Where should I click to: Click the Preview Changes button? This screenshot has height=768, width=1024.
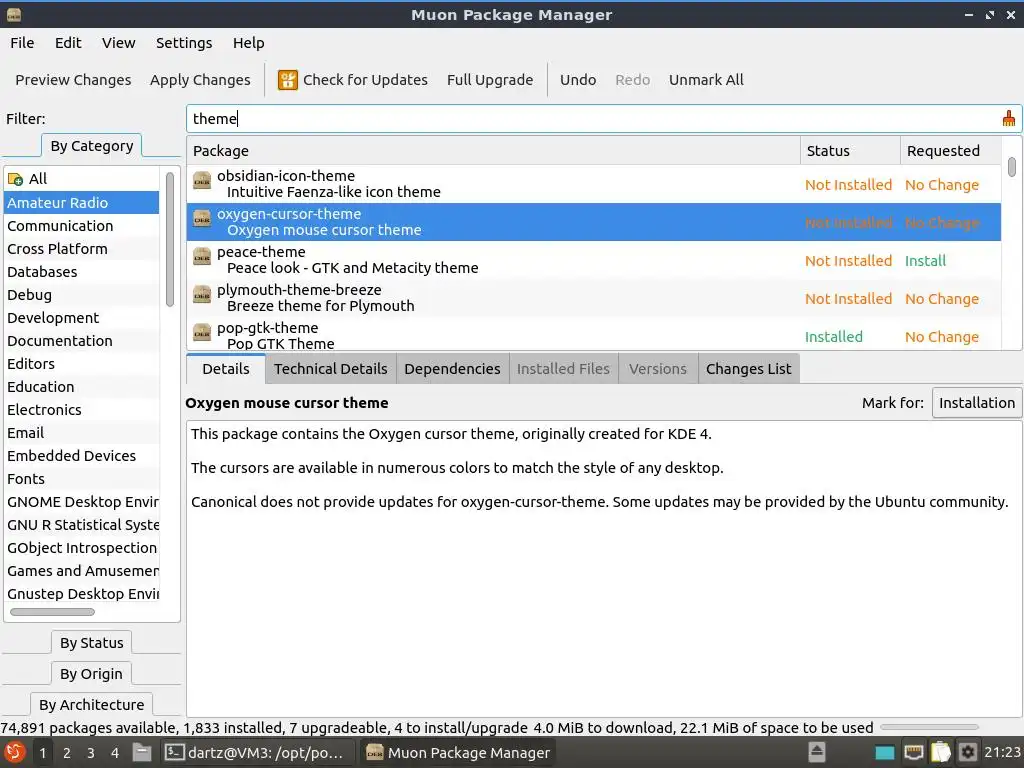click(73, 80)
